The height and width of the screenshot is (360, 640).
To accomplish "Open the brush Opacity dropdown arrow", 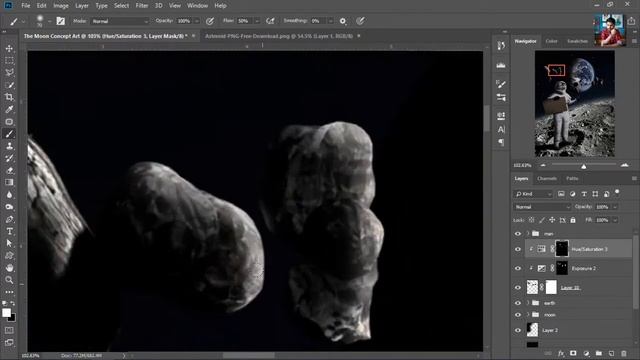I will (197, 21).
